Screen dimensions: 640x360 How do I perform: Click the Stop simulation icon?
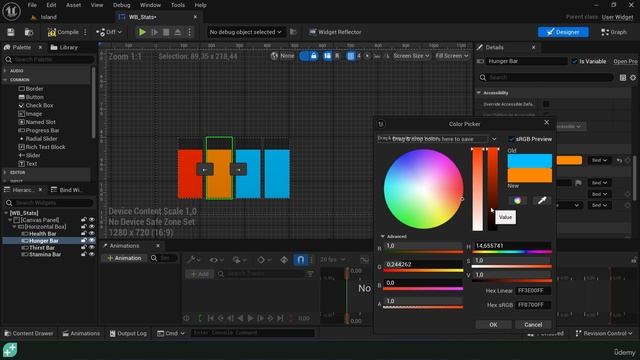pyautogui.click(x=166, y=32)
